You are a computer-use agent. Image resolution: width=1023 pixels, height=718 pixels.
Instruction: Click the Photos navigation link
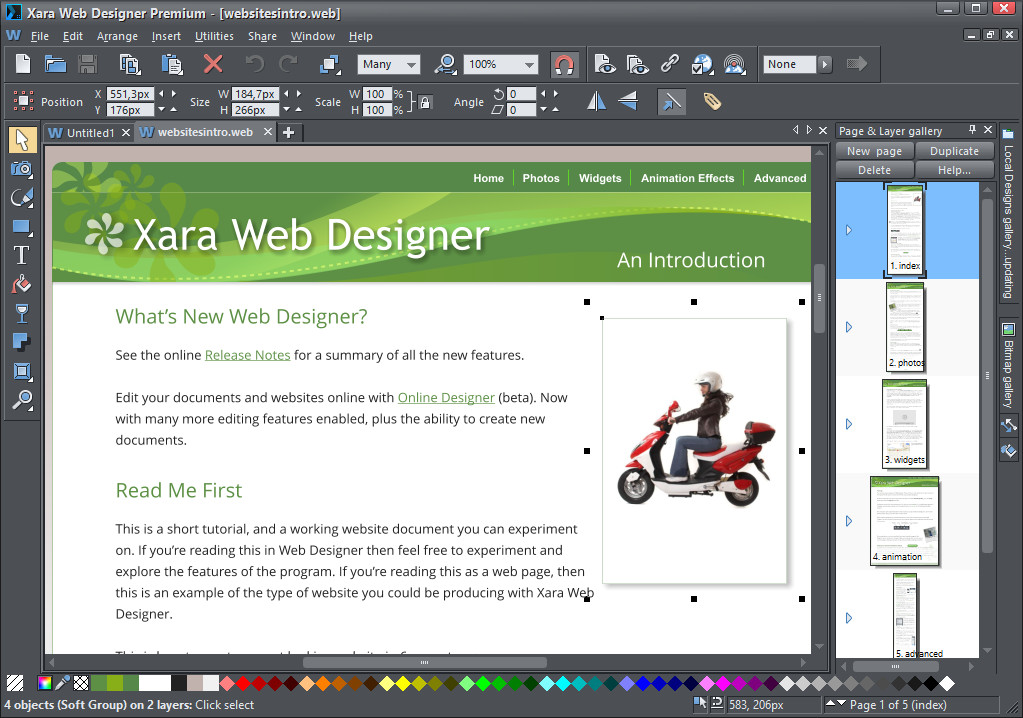[541, 178]
